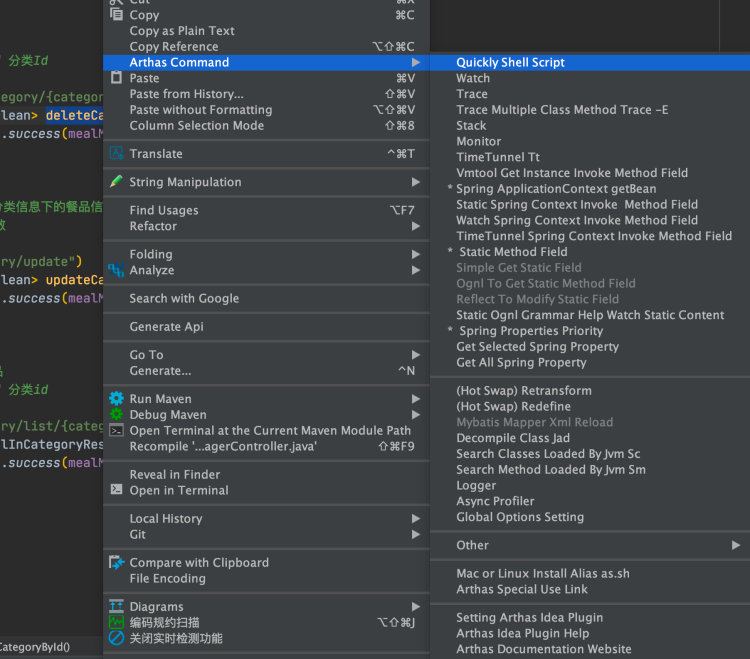Click the Debug Maven green gear icon
This screenshot has width=750, height=659.
click(x=117, y=415)
